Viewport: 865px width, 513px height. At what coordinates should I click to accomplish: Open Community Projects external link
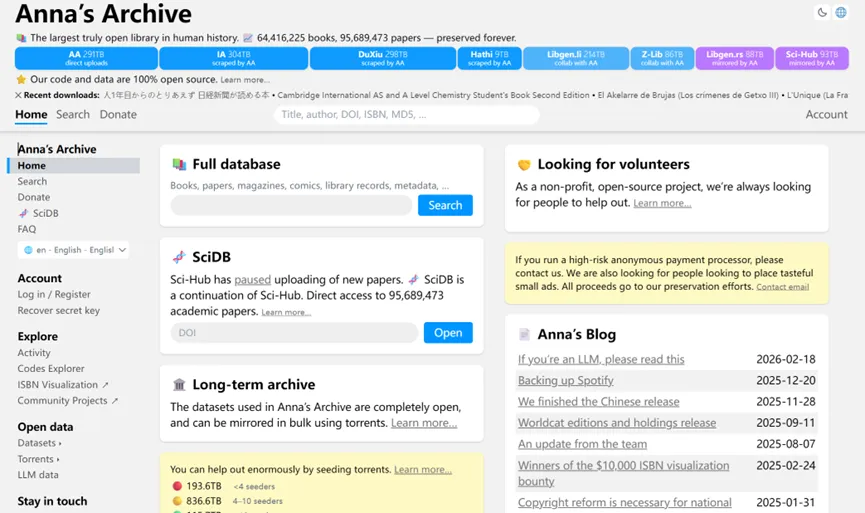pos(67,401)
